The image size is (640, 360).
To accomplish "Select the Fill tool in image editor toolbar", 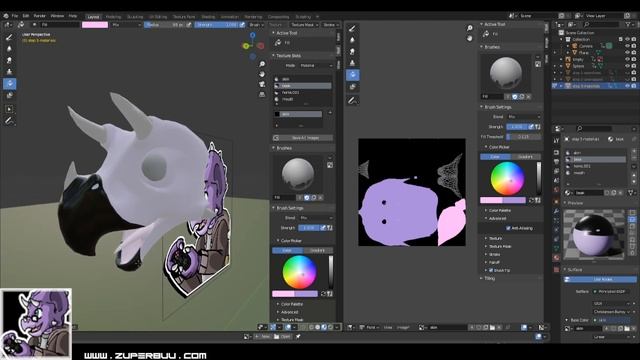I will [x=352, y=75].
